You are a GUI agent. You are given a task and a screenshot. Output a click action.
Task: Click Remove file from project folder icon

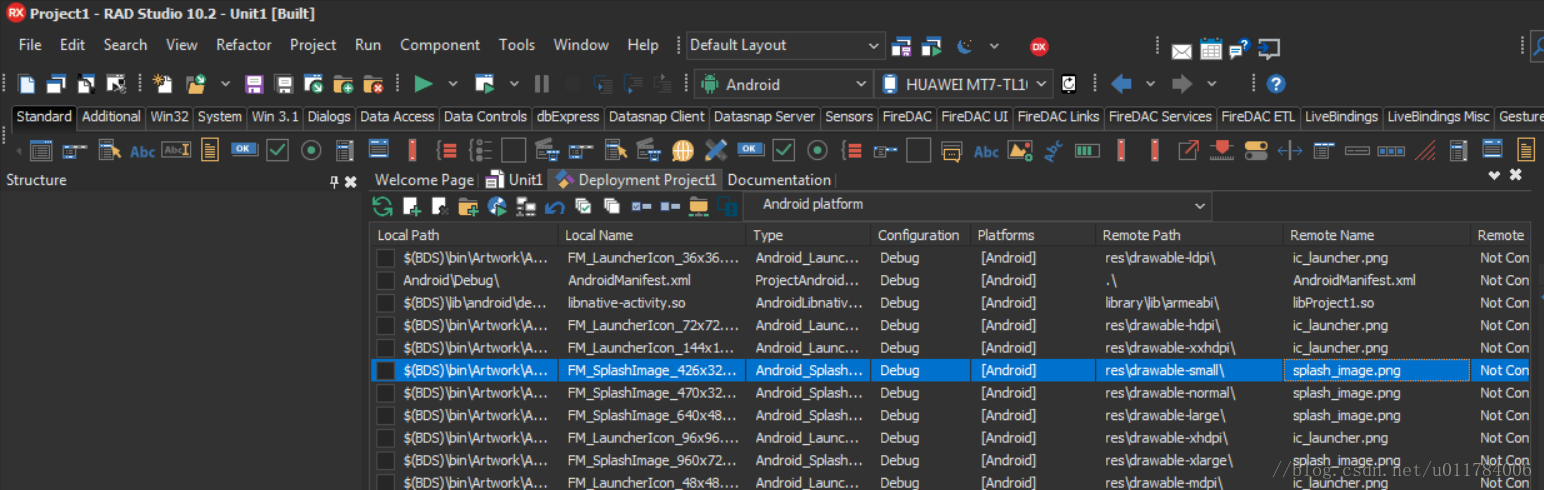[373, 84]
